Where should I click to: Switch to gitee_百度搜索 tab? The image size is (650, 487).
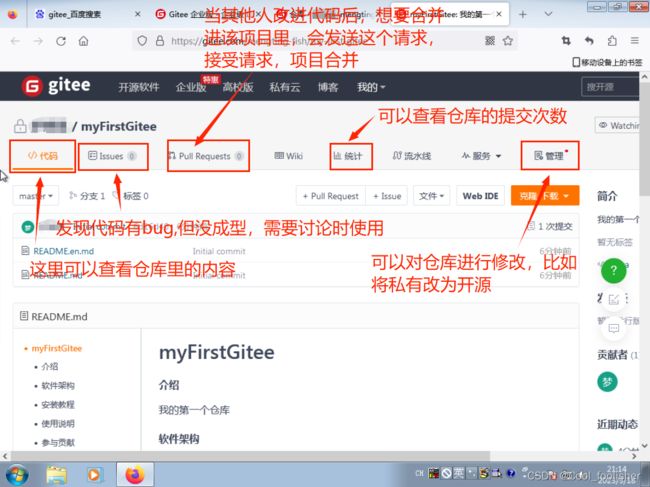tap(75, 15)
